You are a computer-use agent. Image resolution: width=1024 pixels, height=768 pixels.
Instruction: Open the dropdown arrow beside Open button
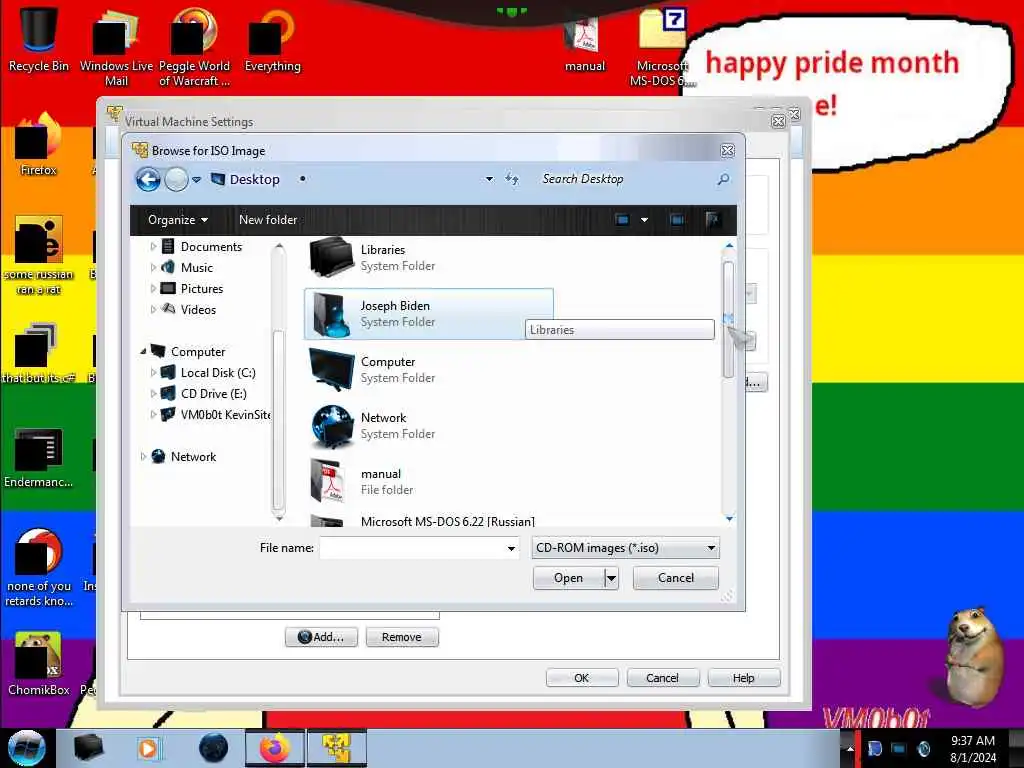coord(611,578)
